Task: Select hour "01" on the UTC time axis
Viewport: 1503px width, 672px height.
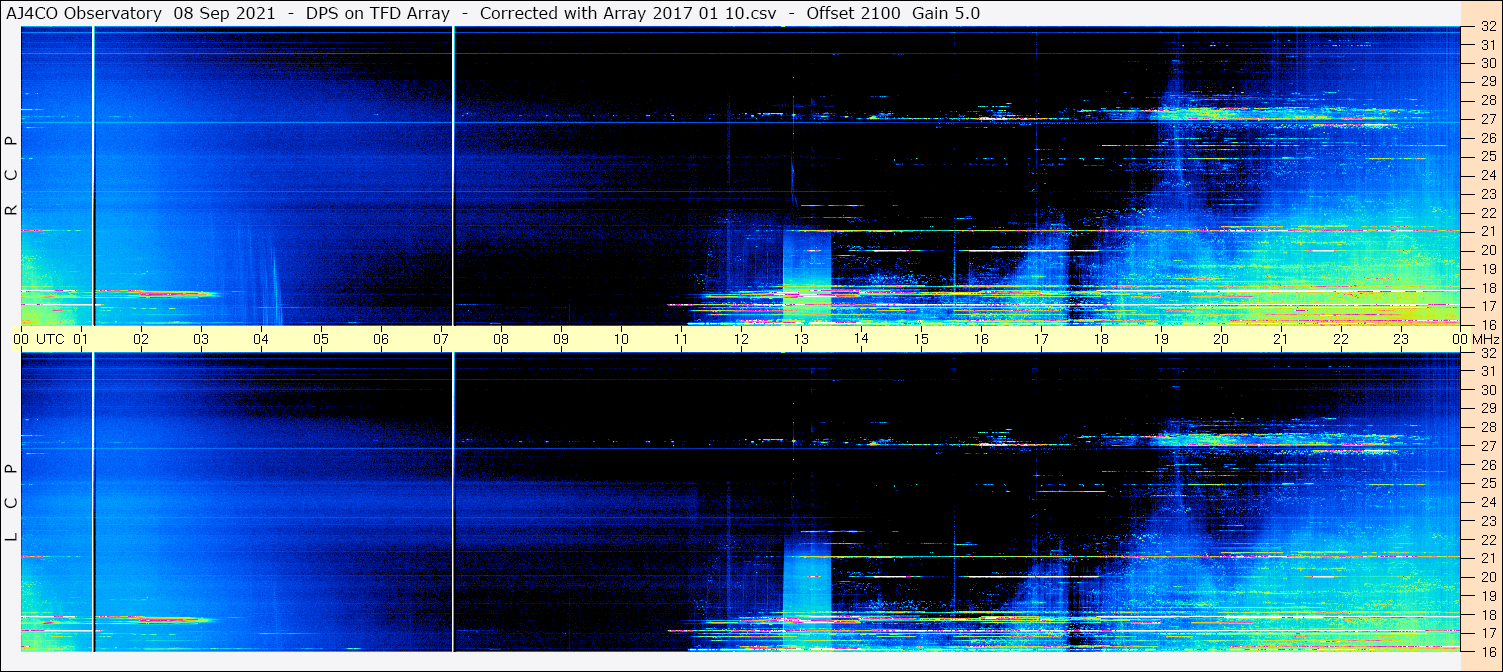Action: click(81, 339)
